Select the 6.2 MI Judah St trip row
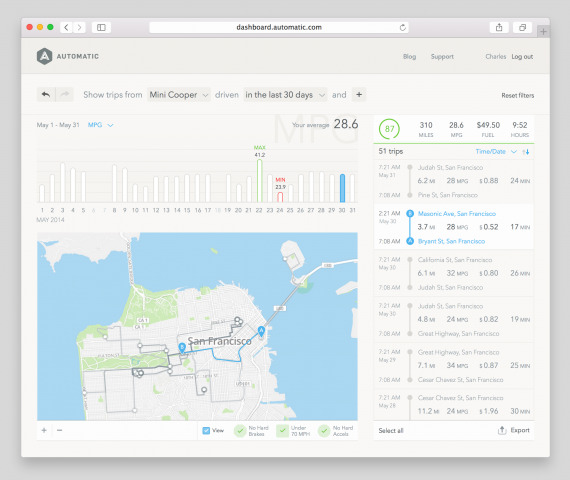This screenshot has width=570, height=480. 454,181
